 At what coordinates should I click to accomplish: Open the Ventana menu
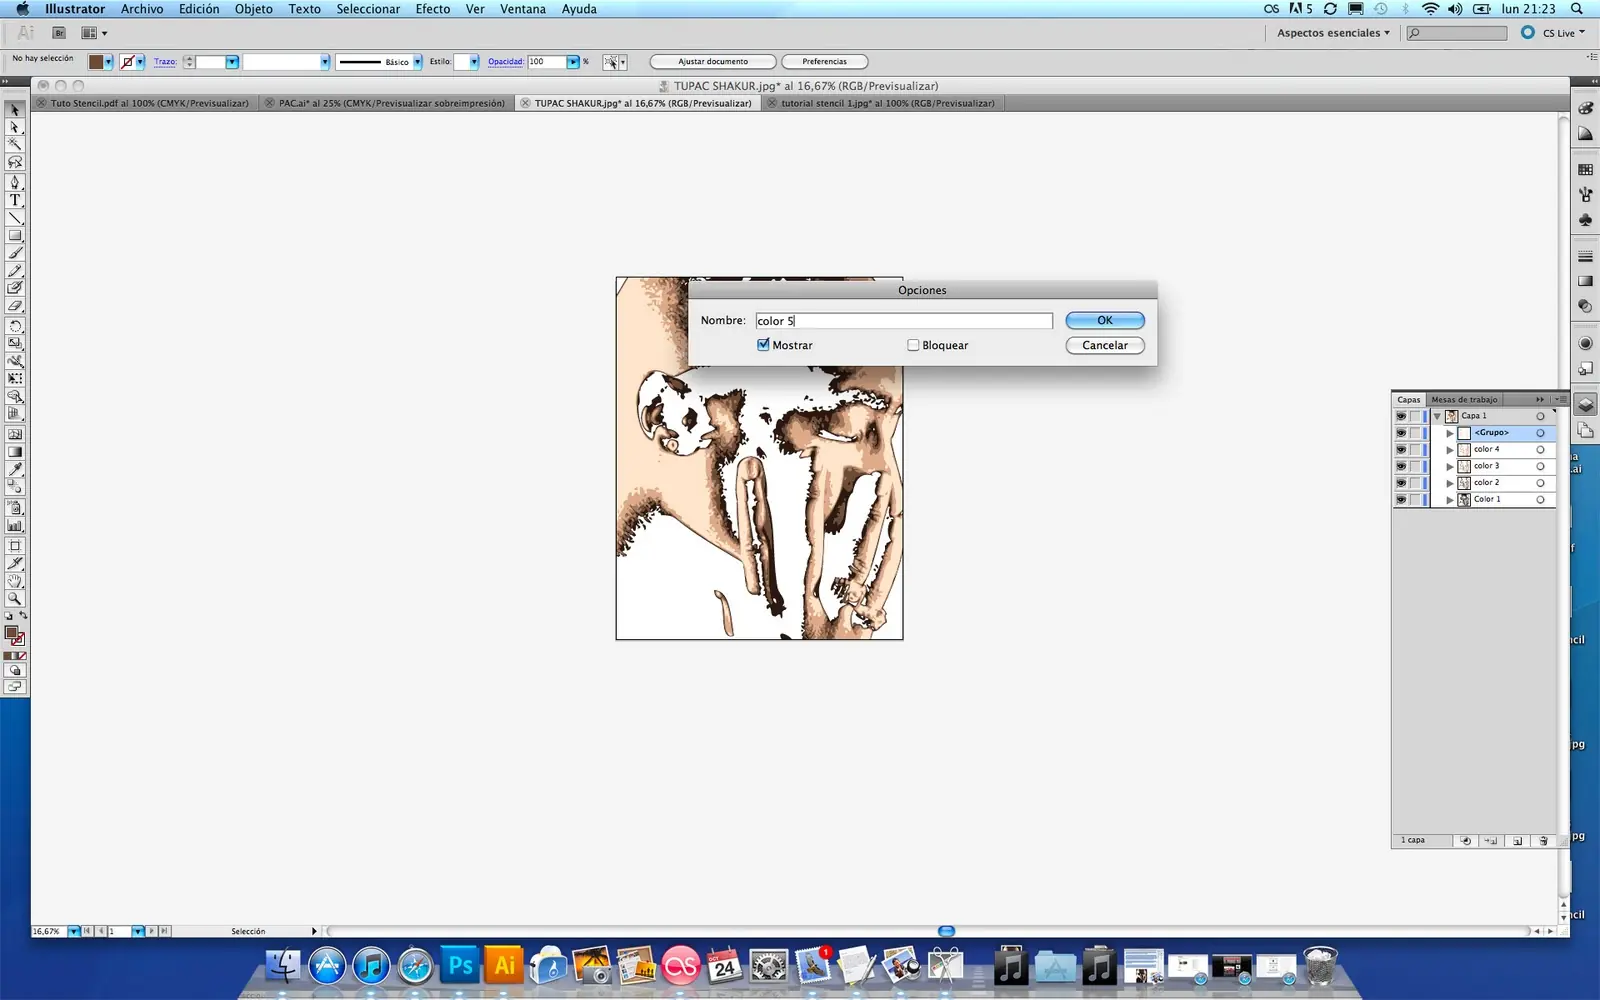coord(523,9)
